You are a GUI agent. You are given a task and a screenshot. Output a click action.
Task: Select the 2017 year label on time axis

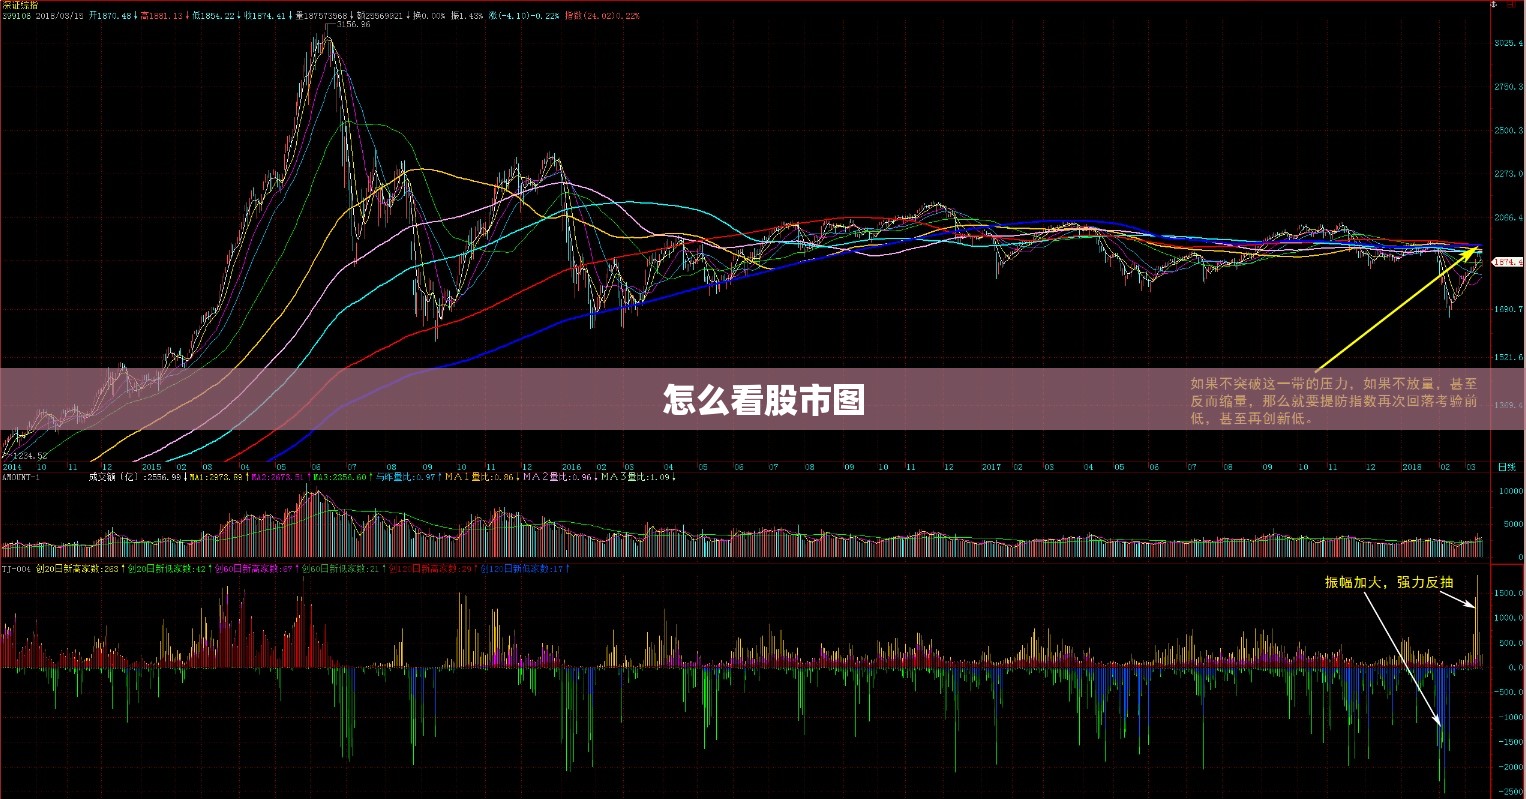991,467
